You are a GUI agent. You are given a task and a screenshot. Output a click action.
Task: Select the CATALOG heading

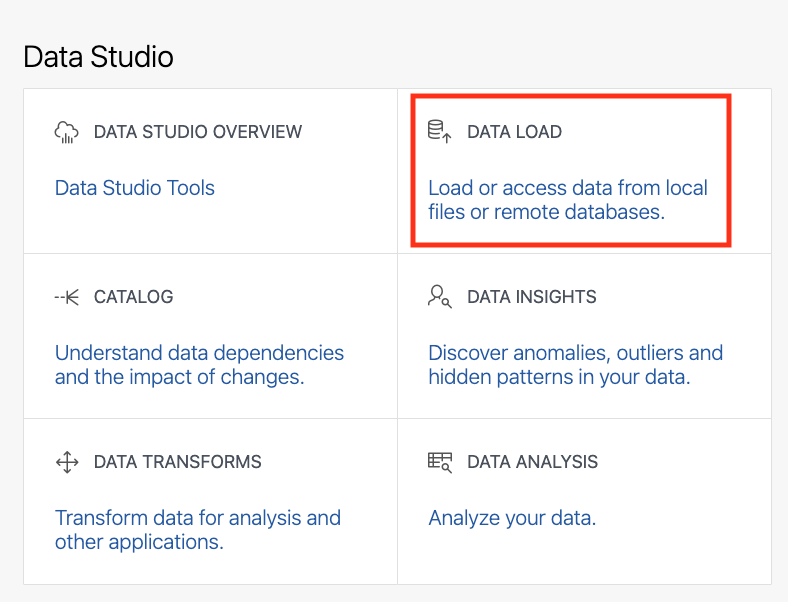[x=134, y=296]
